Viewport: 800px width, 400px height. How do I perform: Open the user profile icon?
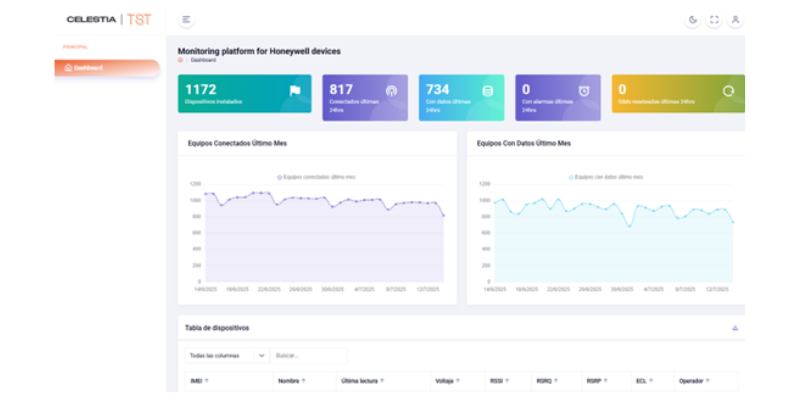point(735,19)
